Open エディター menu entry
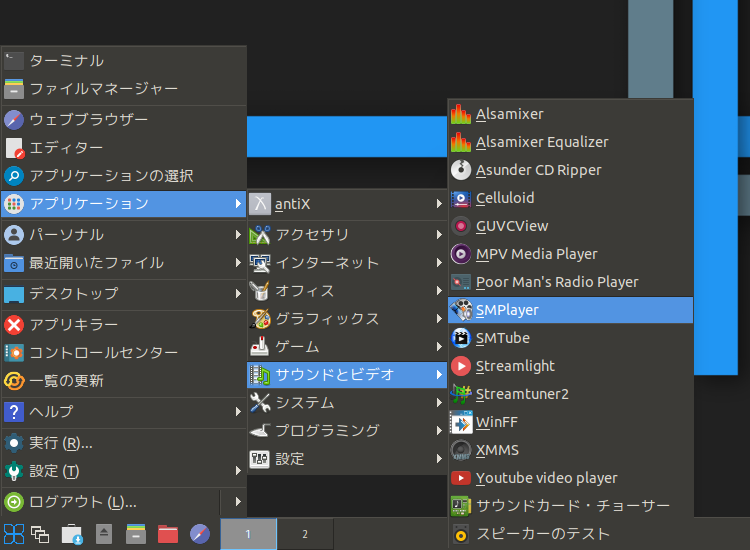This screenshot has width=750, height=550. [124, 148]
